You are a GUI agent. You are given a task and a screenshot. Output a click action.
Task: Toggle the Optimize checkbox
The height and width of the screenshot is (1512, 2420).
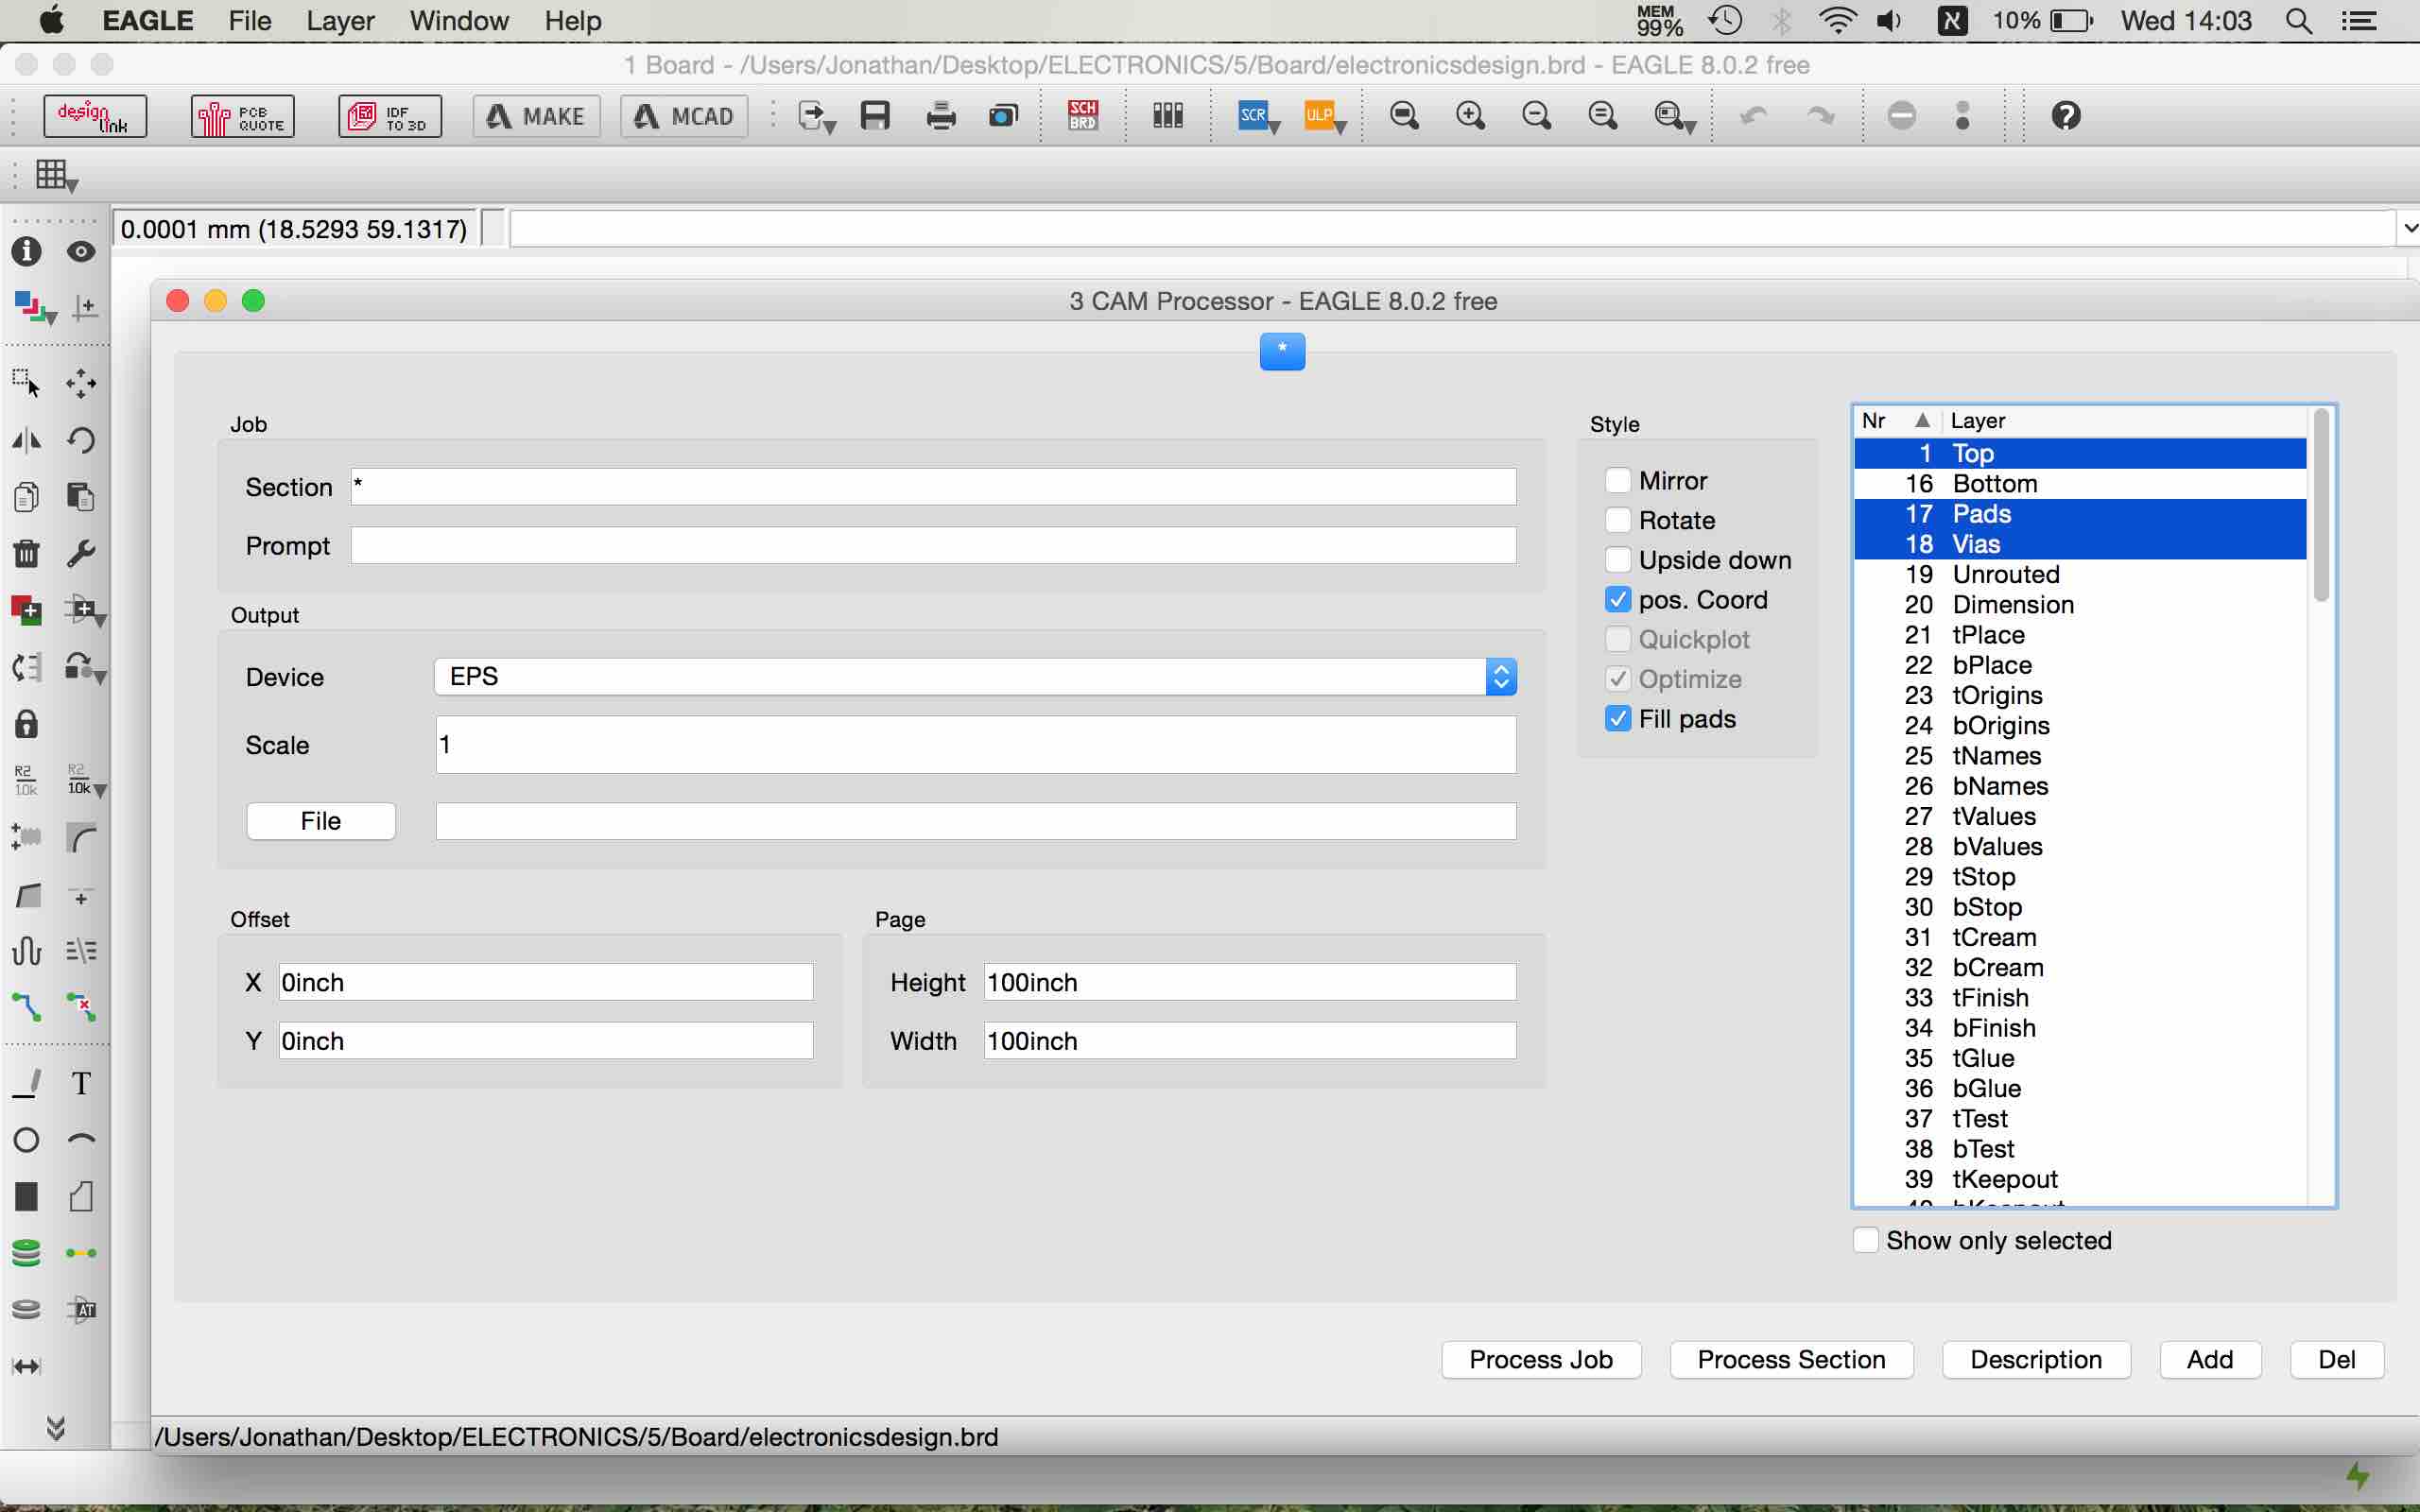[x=1618, y=679]
